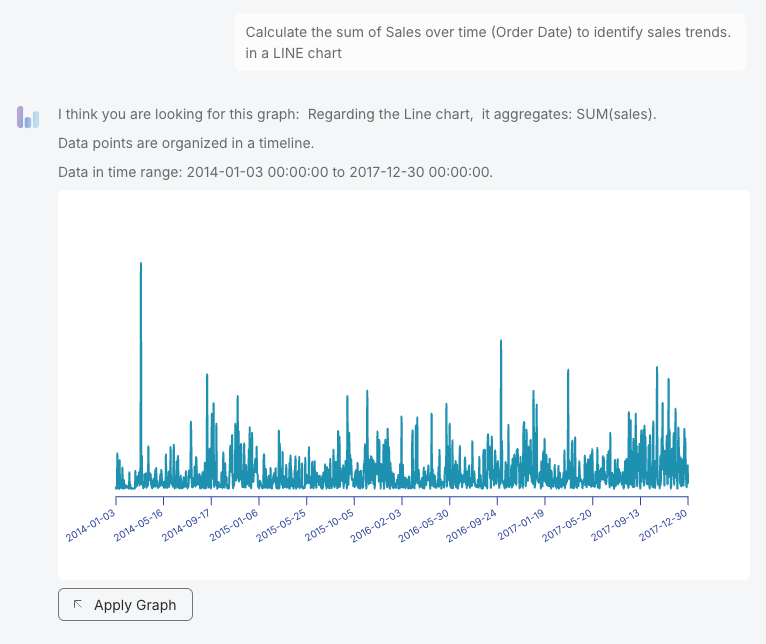
Task: Click the assistant bar-chart avatar icon
Action: tap(27, 117)
